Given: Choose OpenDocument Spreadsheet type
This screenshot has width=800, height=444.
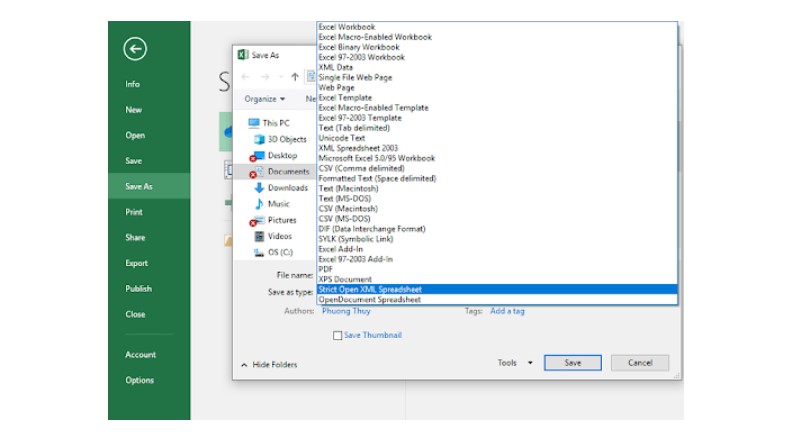Looking at the screenshot, I should coord(497,300).
